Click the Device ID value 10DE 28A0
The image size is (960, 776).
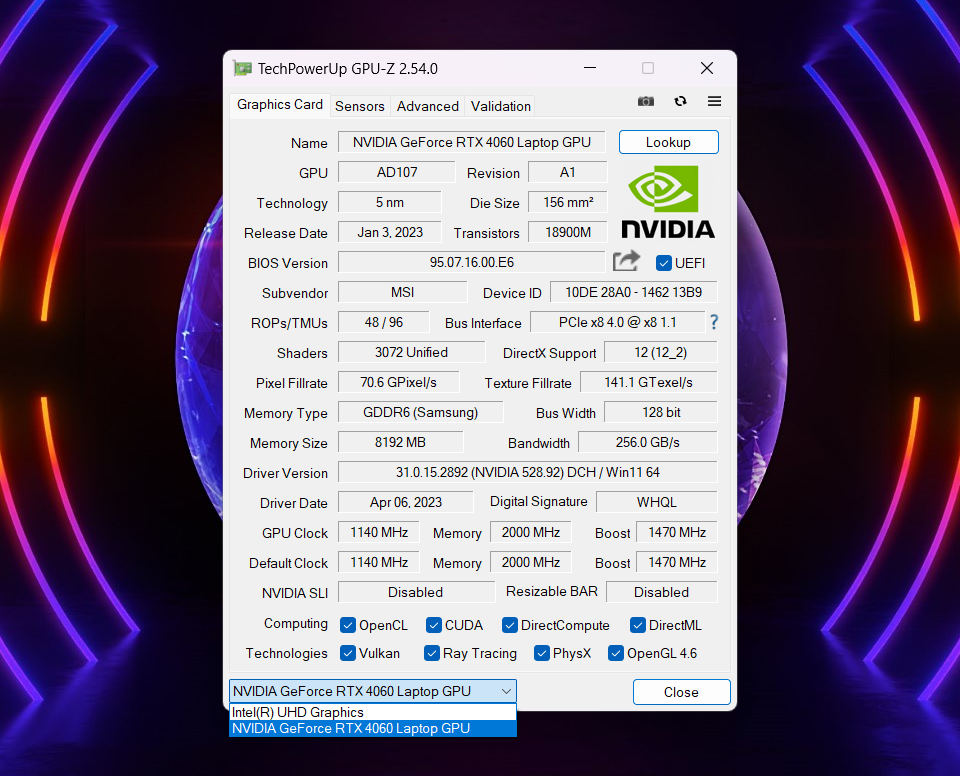click(x=634, y=292)
